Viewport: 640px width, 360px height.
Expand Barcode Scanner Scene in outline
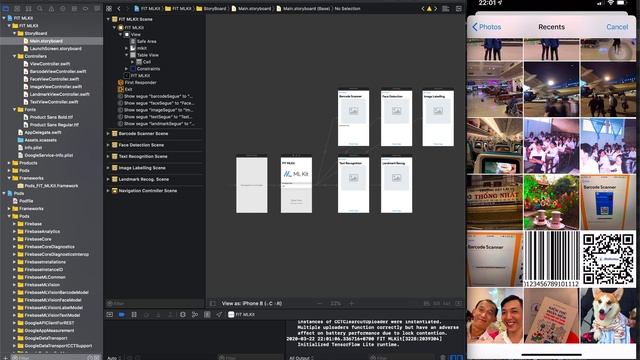(108, 133)
